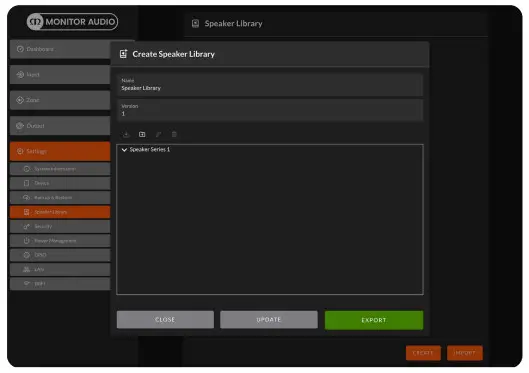The image size is (529, 373).
Task: Click the Input icon in the sidebar
Action: [20, 75]
